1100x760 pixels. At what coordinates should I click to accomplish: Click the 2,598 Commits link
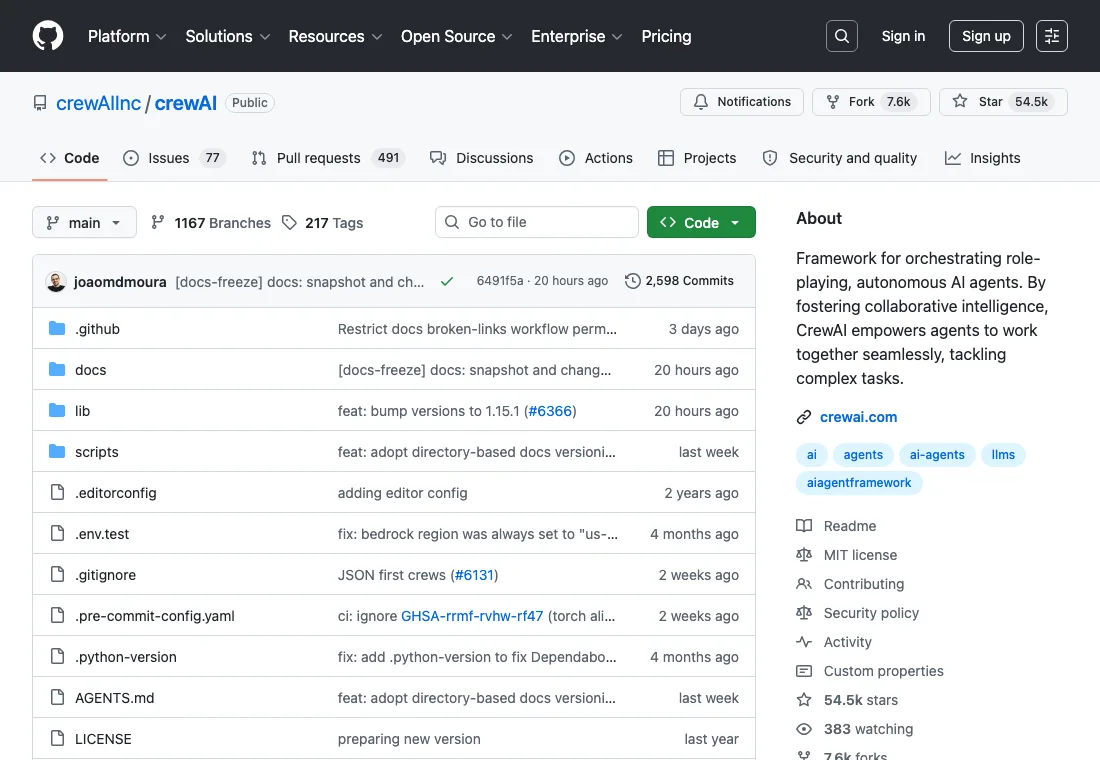coord(679,281)
